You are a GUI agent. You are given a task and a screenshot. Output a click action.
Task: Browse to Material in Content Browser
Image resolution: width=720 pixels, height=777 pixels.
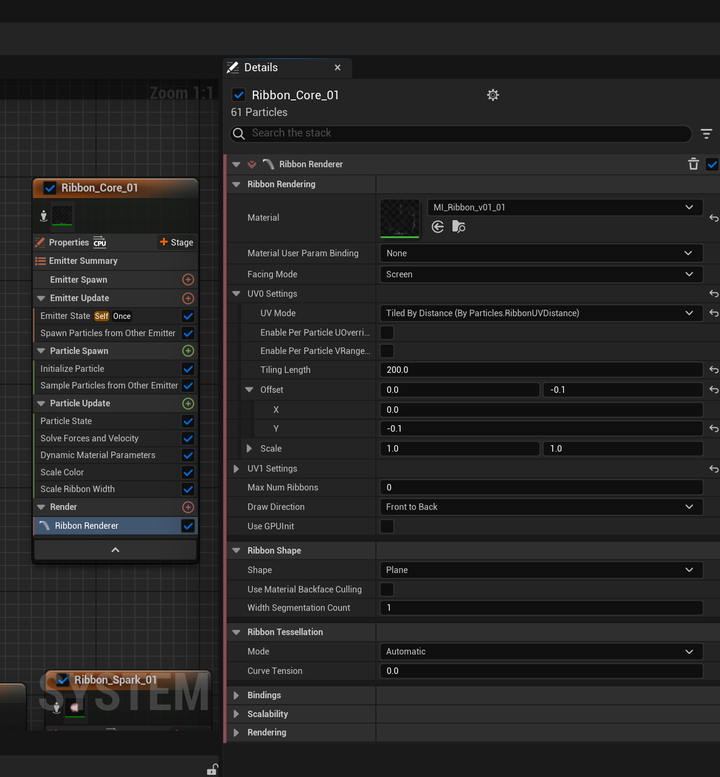(x=458, y=227)
